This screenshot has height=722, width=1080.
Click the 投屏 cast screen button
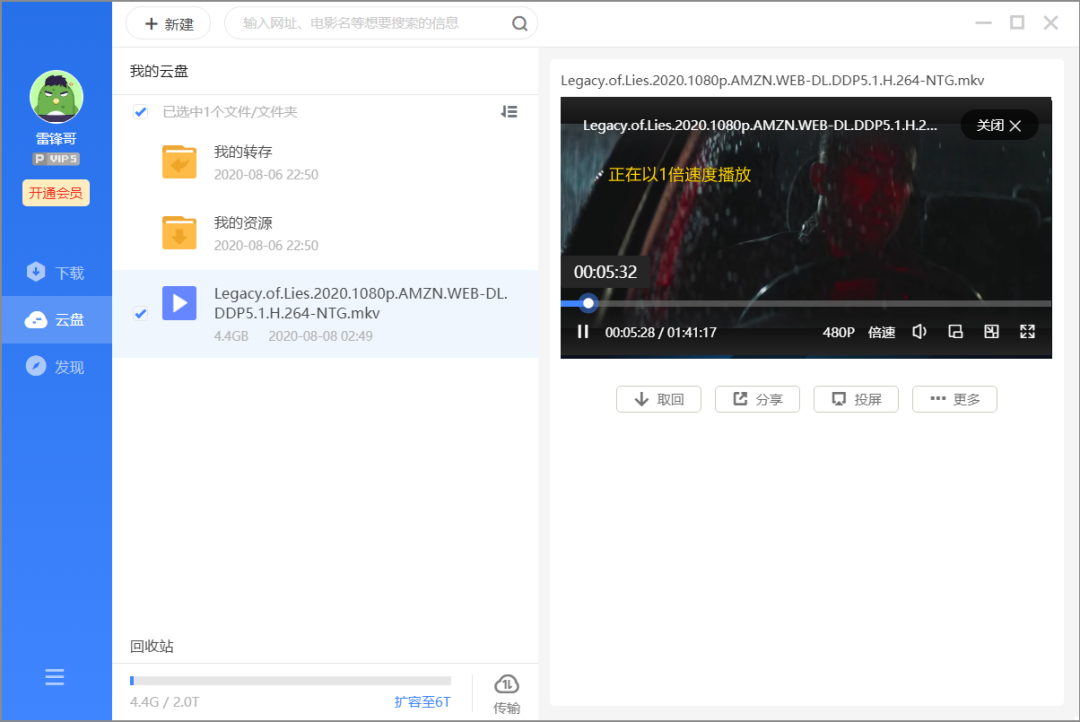855,400
